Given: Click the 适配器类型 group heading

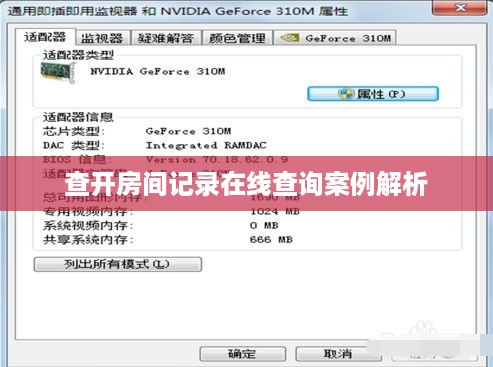Looking at the screenshot, I should 78,55.
